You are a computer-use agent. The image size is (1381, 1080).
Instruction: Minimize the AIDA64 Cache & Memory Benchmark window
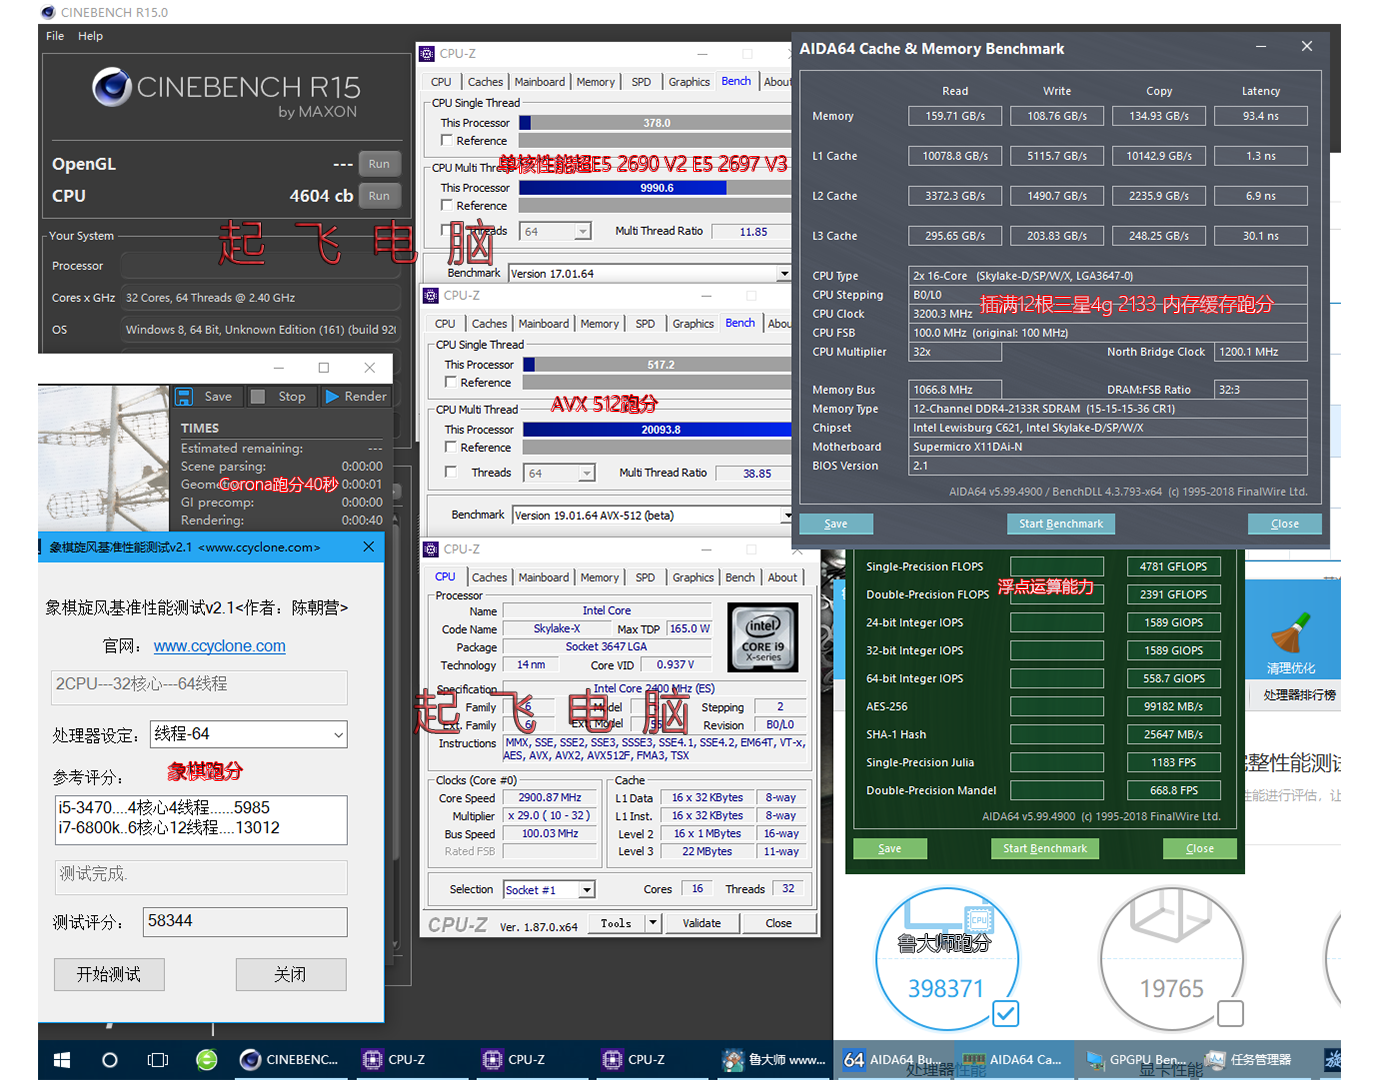point(1261,47)
